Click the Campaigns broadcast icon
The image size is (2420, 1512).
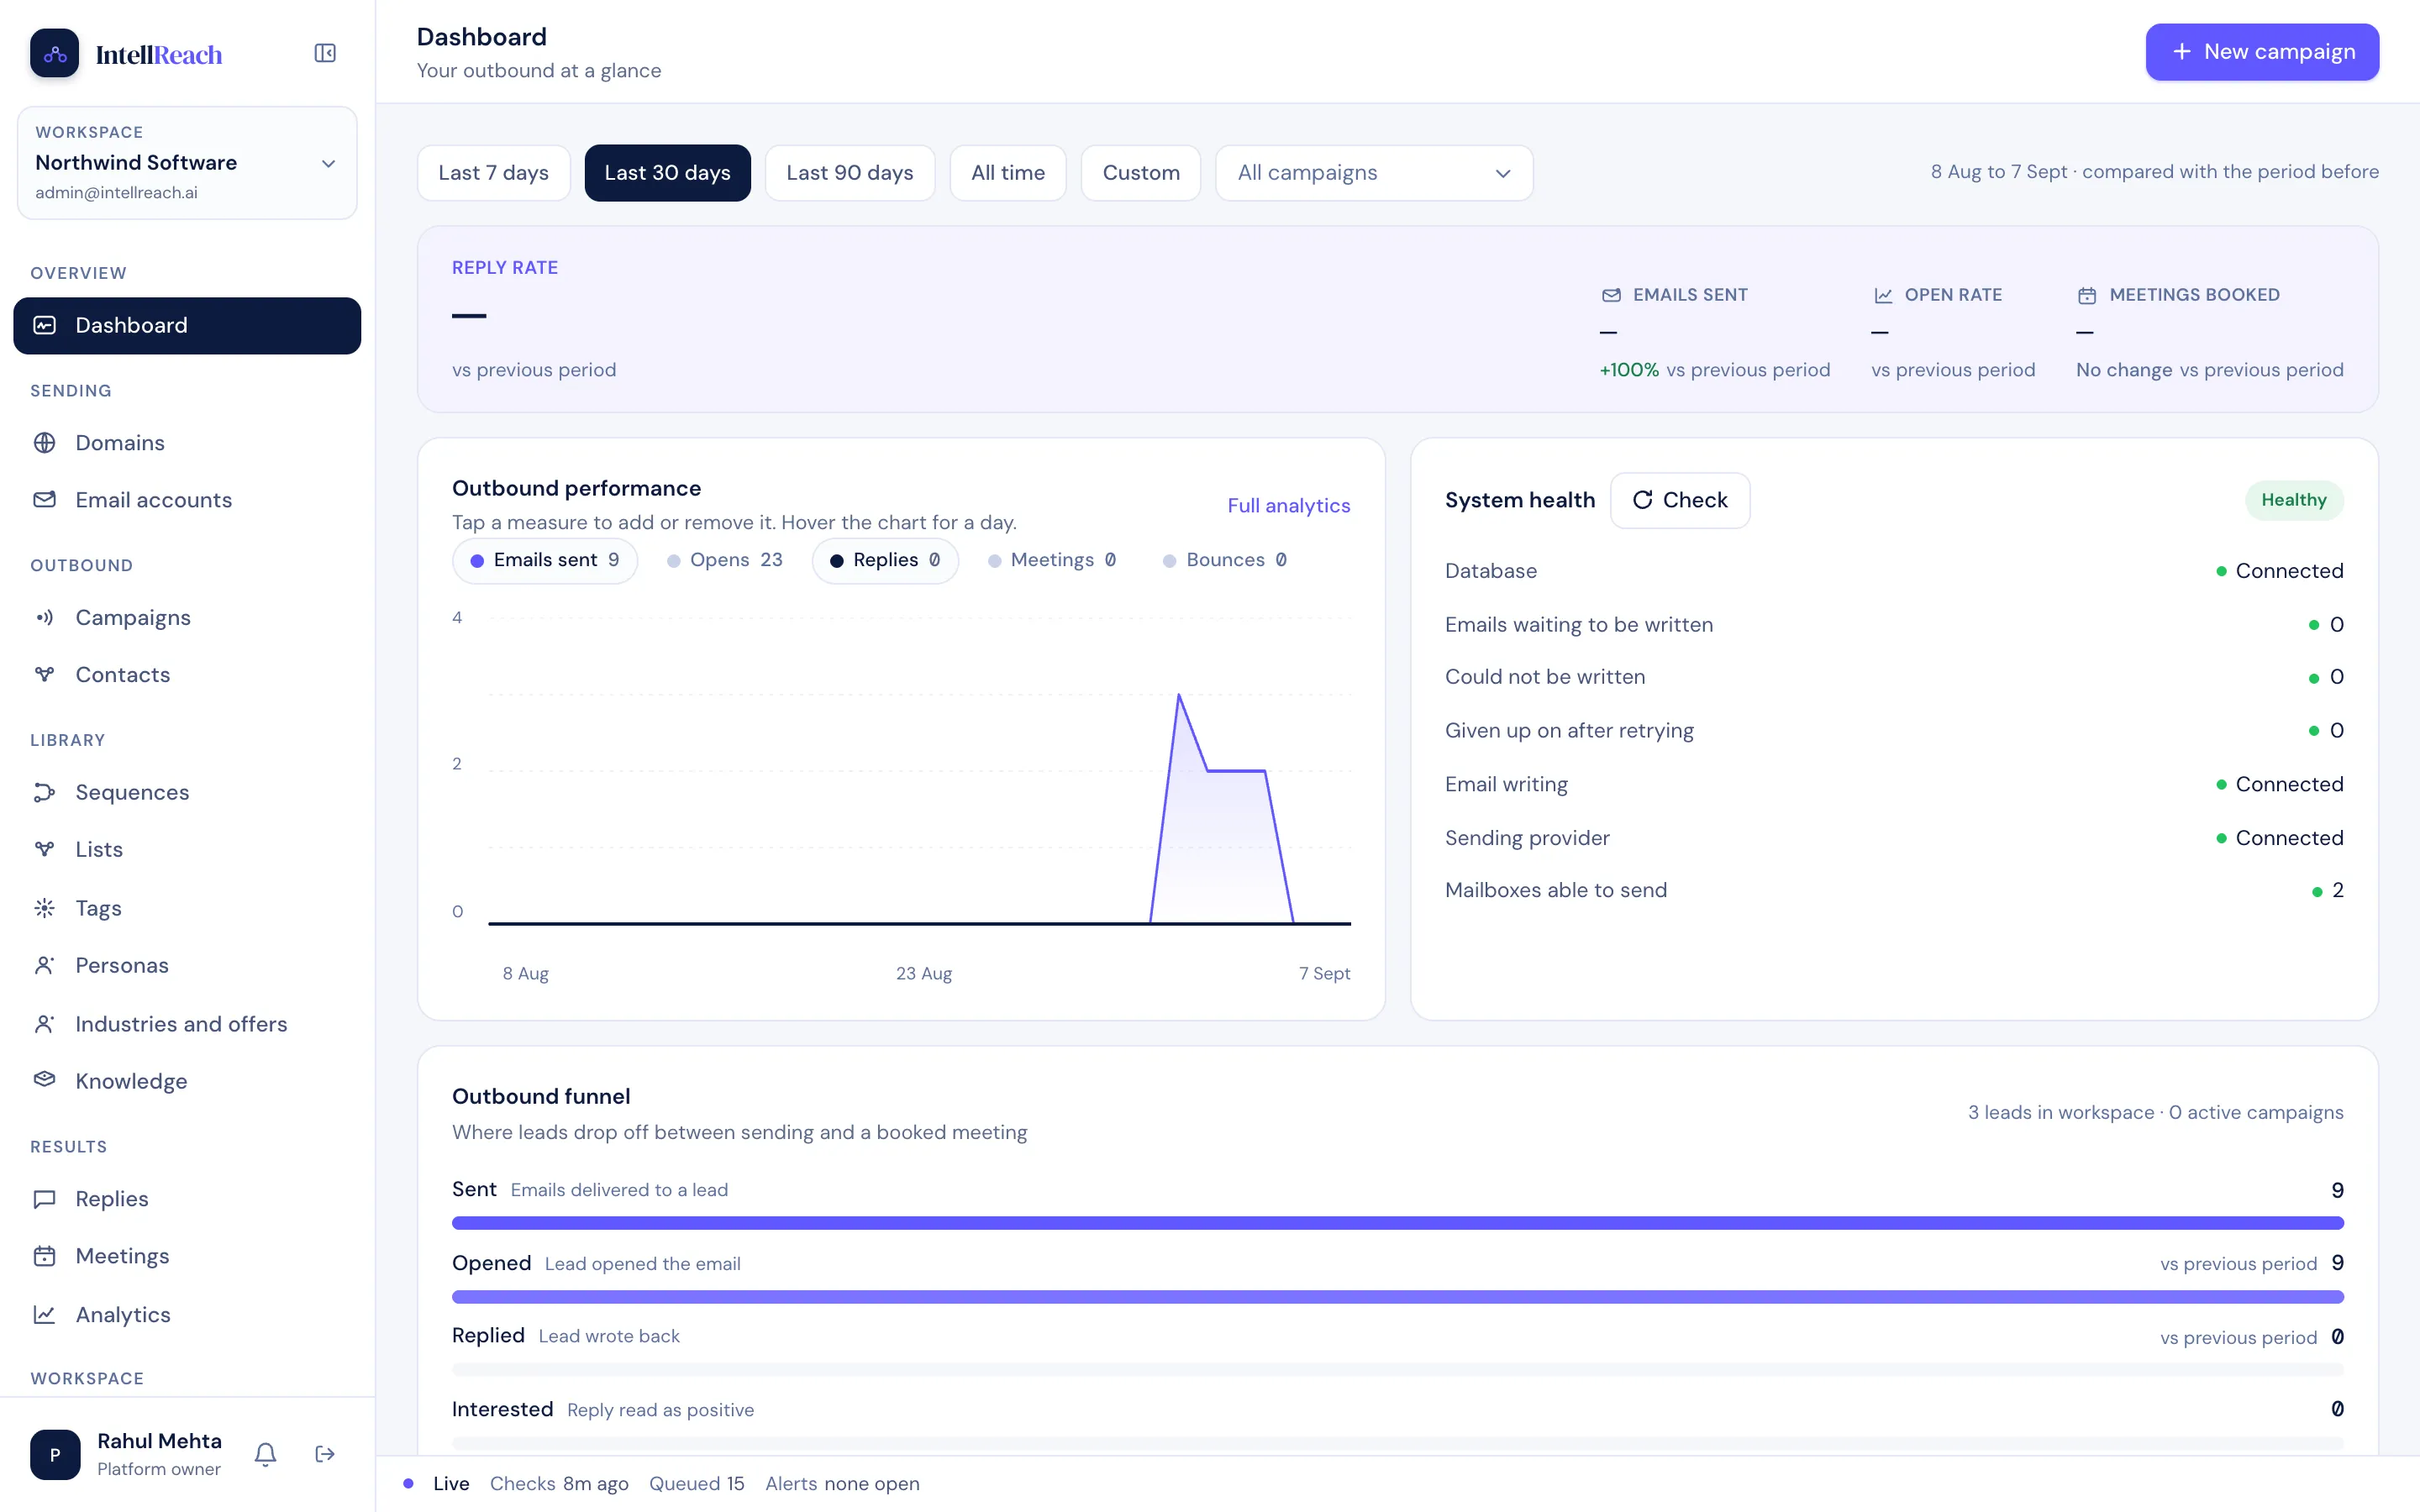coord(45,617)
